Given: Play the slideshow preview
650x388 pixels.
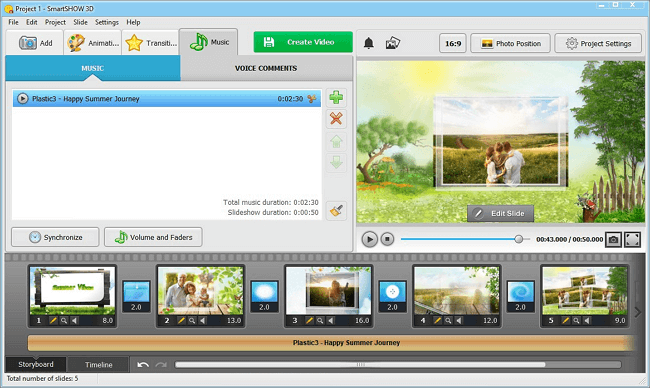Looking at the screenshot, I should point(369,239).
